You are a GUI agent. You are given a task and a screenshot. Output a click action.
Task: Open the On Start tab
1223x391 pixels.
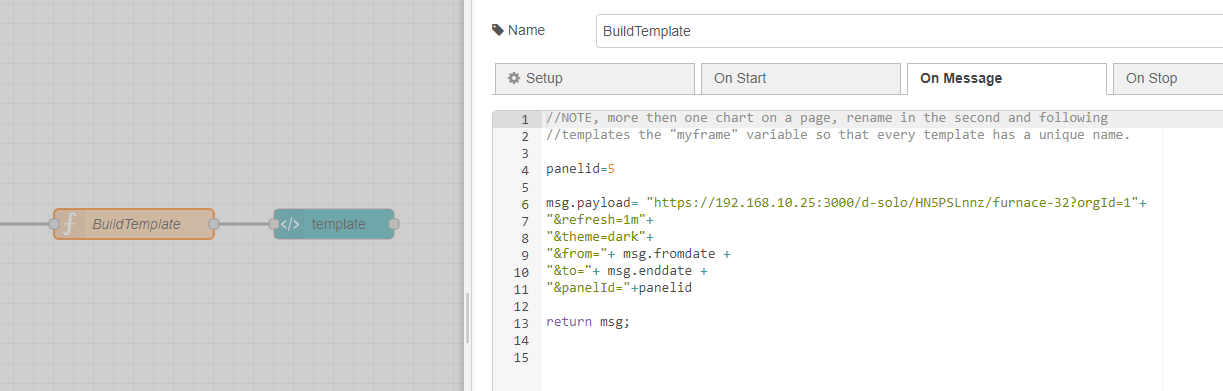tap(800, 78)
